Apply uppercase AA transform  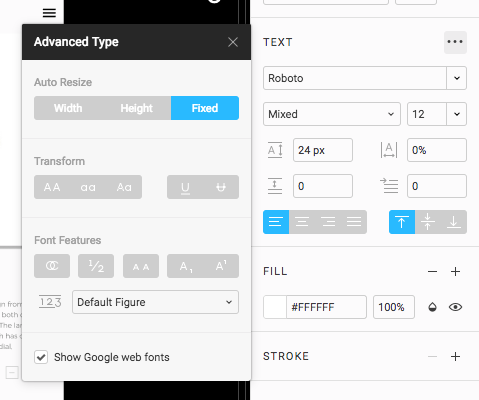pyautogui.click(x=52, y=187)
